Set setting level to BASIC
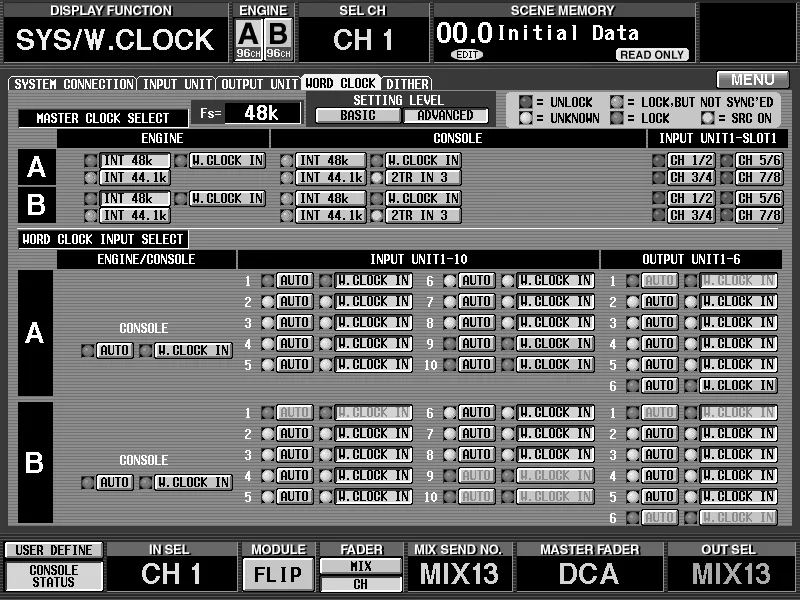 (358, 116)
